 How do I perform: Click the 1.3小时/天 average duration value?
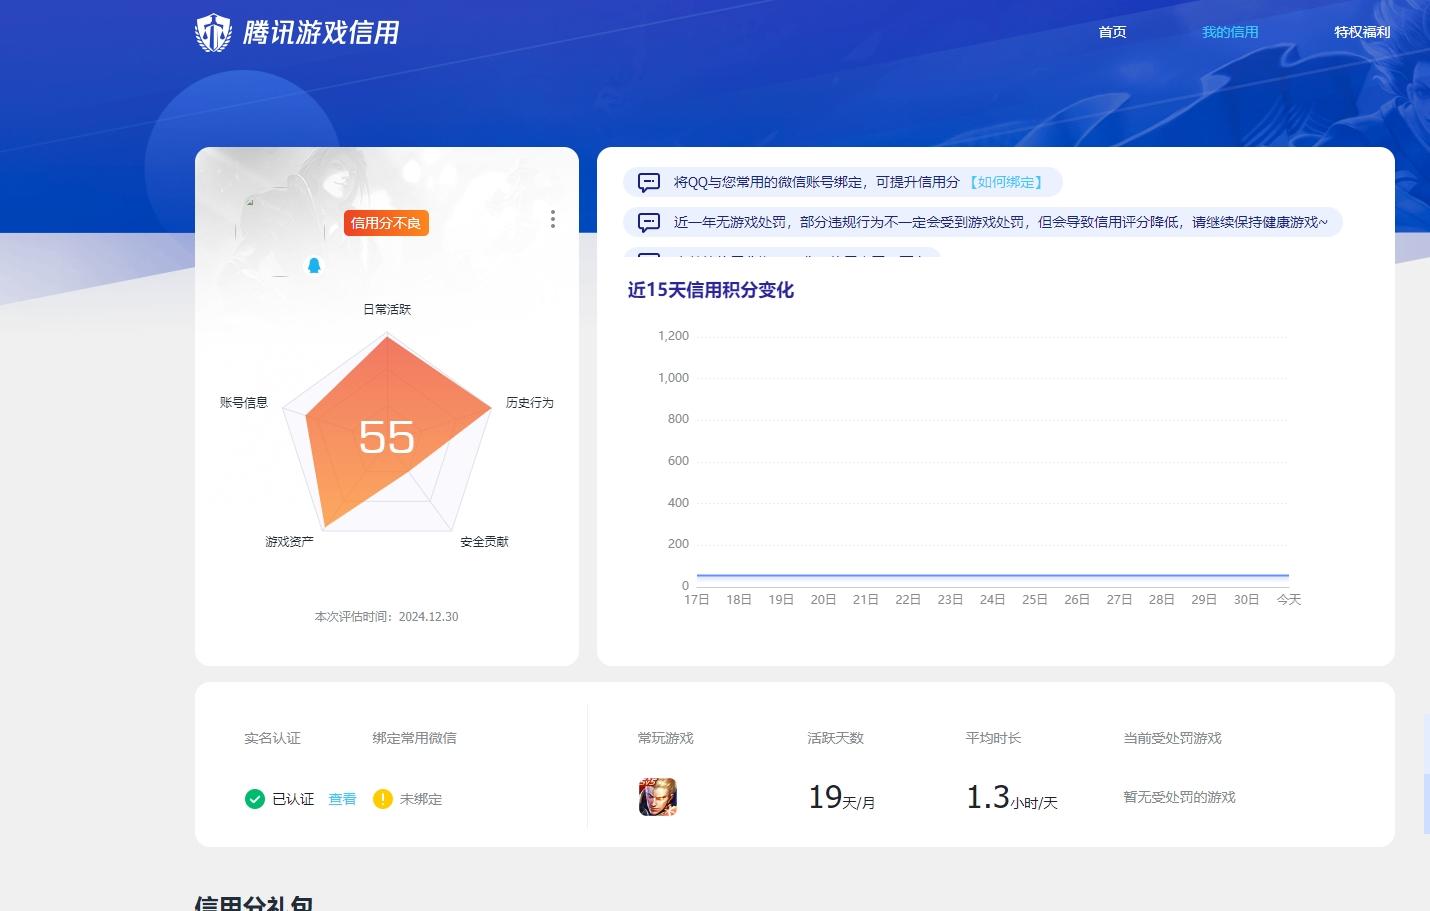tap(1011, 797)
